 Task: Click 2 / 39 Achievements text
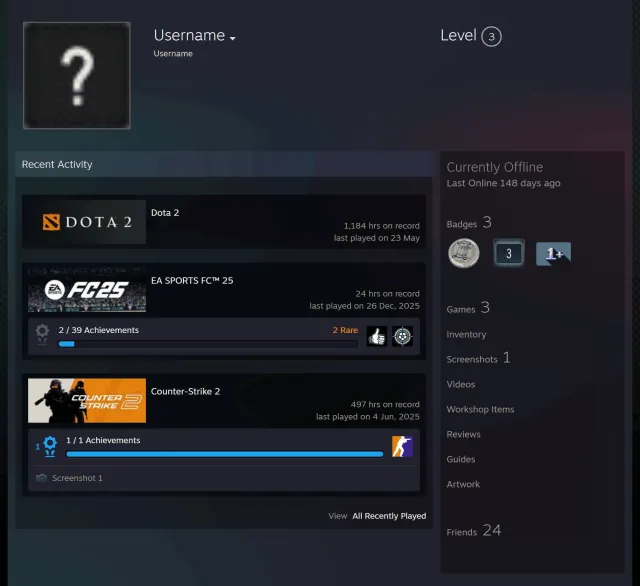pyautogui.click(x=98, y=330)
